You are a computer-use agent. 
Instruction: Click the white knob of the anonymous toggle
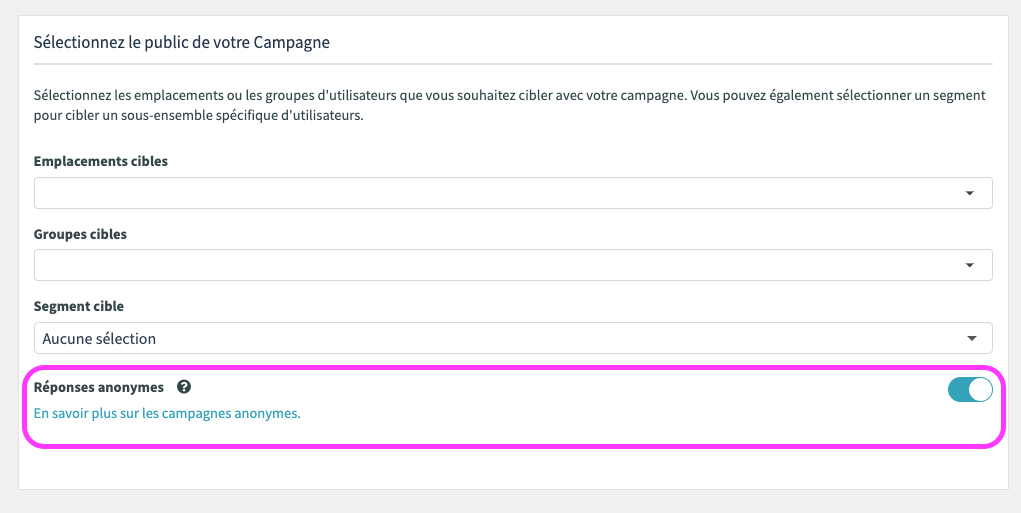(x=981, y=389)
